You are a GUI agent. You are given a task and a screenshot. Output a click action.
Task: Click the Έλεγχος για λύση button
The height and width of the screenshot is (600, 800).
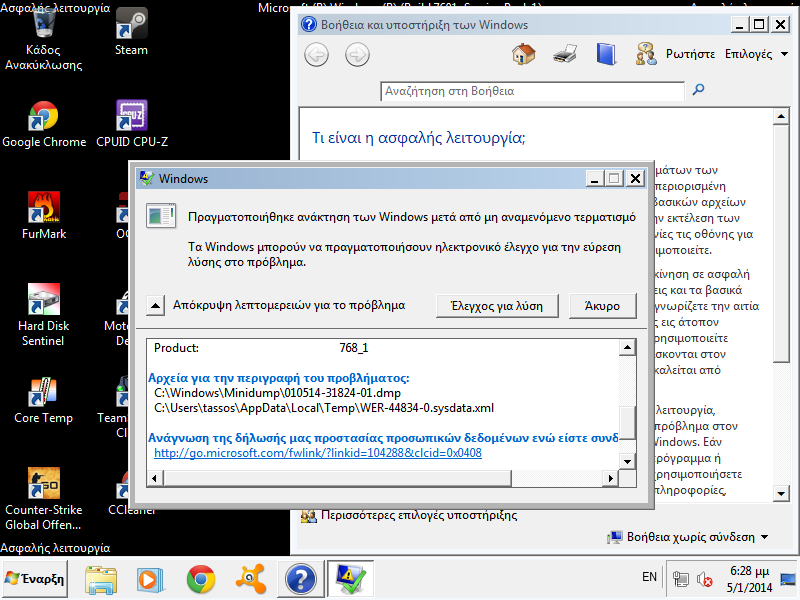point(497,306)
